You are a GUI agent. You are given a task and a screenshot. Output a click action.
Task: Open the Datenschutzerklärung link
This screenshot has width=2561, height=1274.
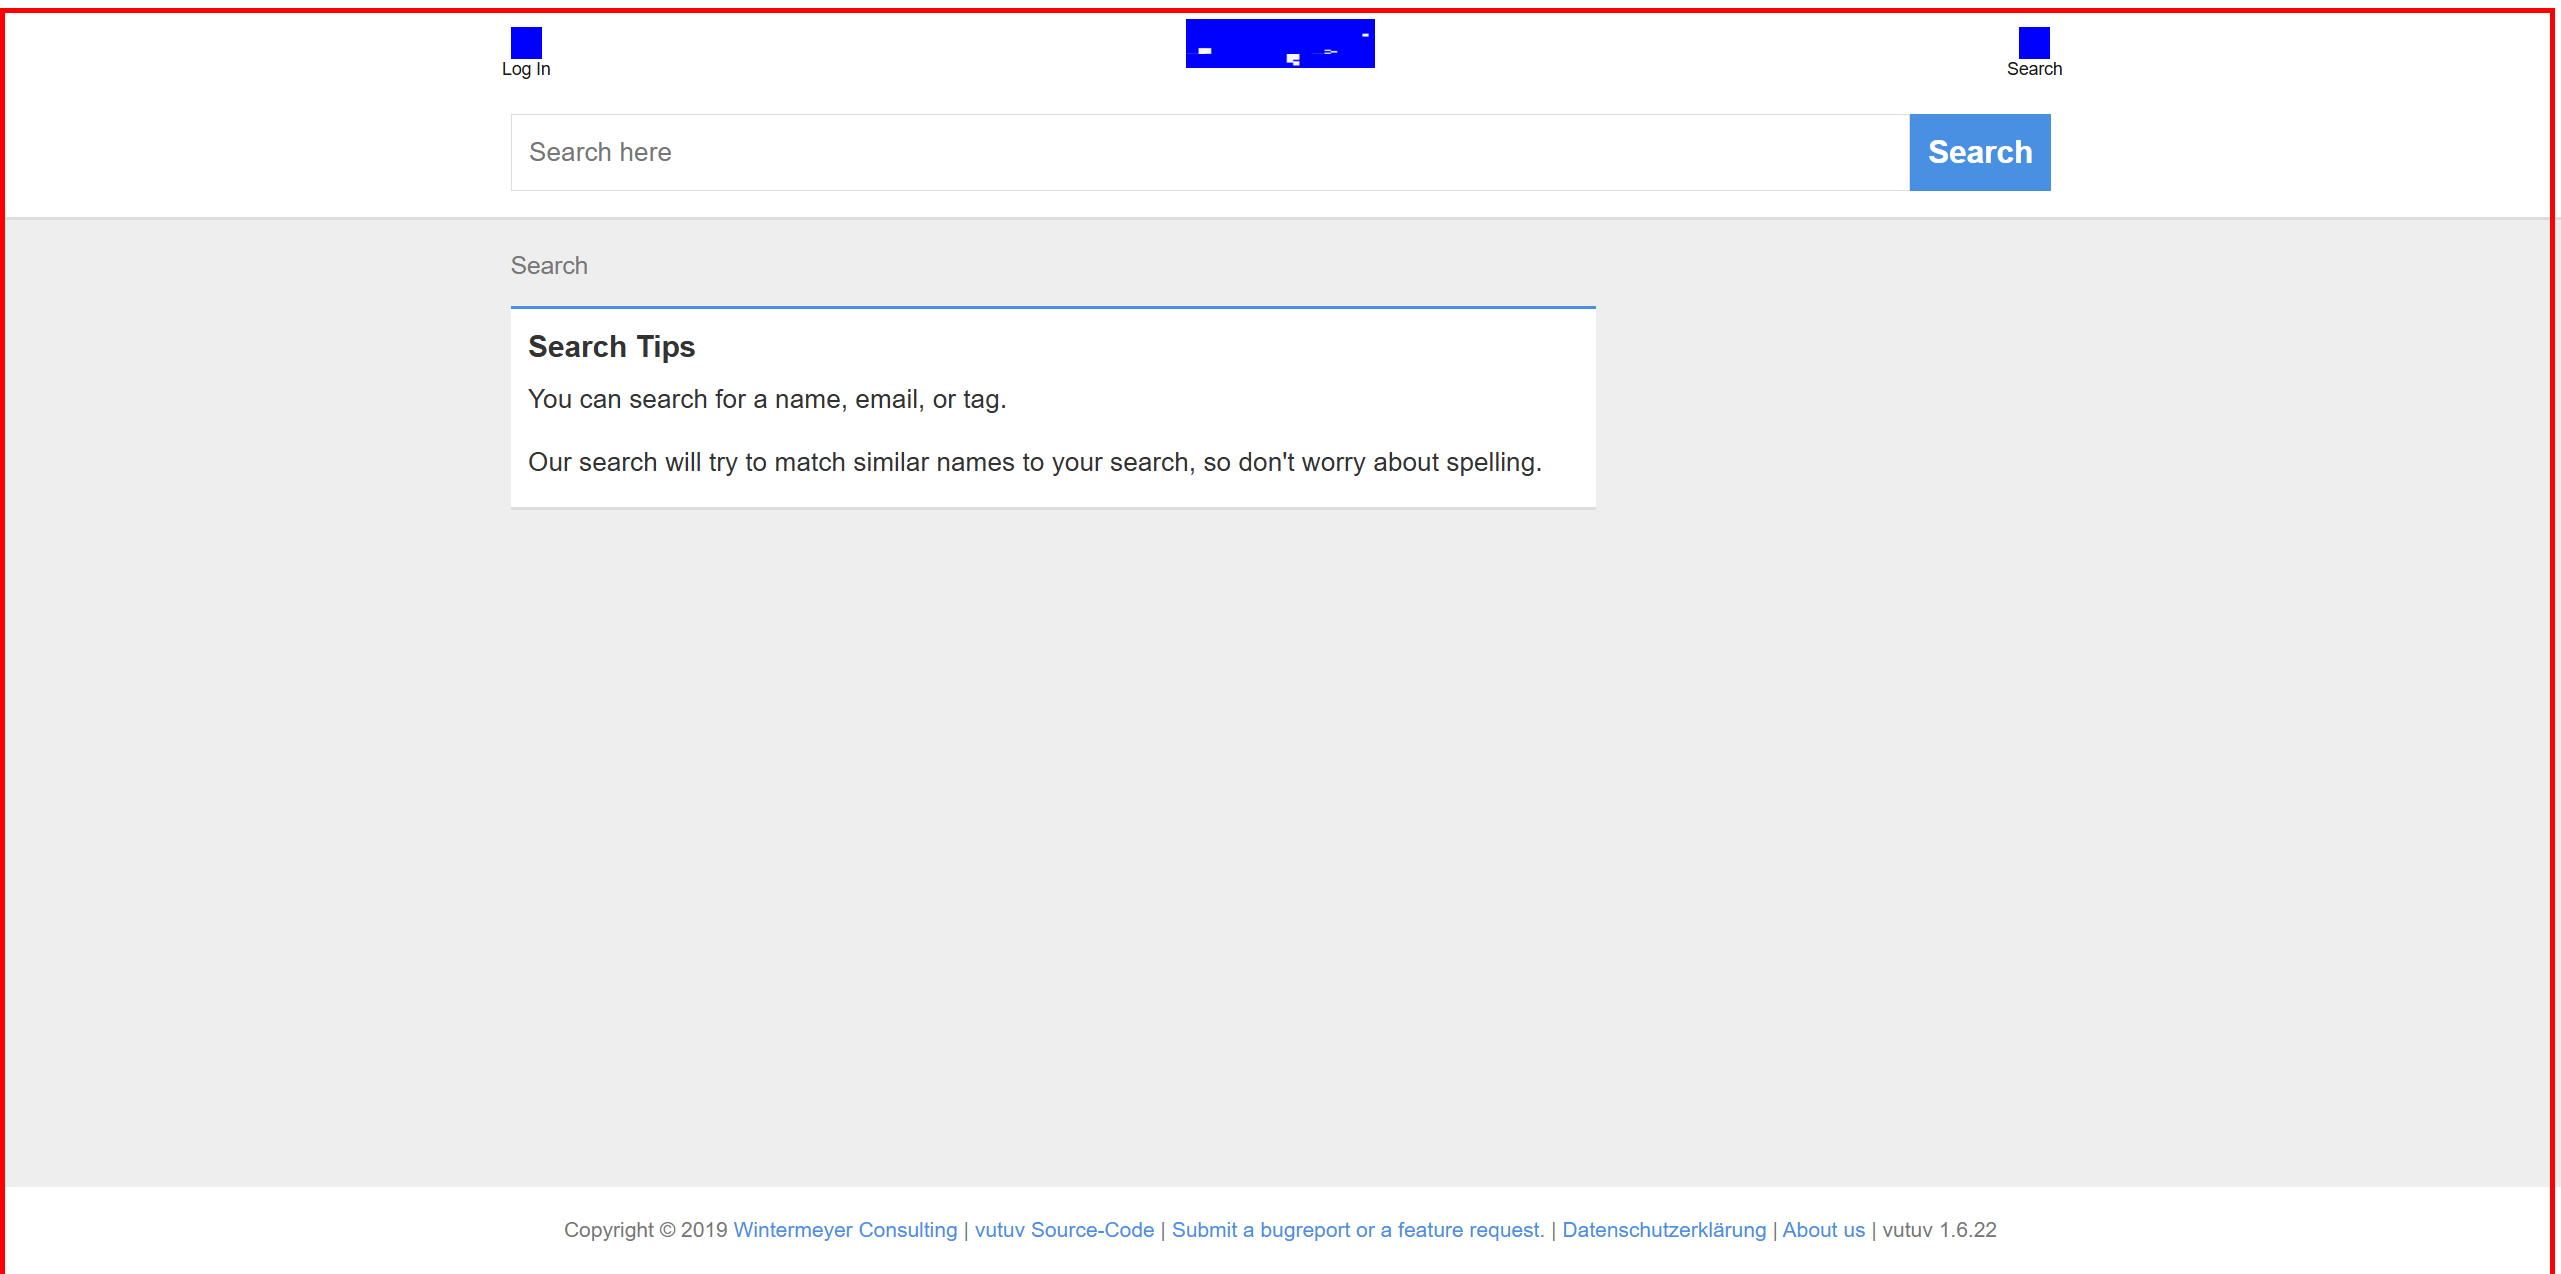point(1663,1230)
